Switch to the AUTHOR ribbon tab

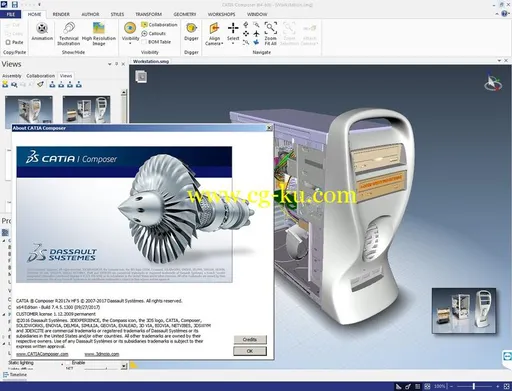click(x=90, y=14)
